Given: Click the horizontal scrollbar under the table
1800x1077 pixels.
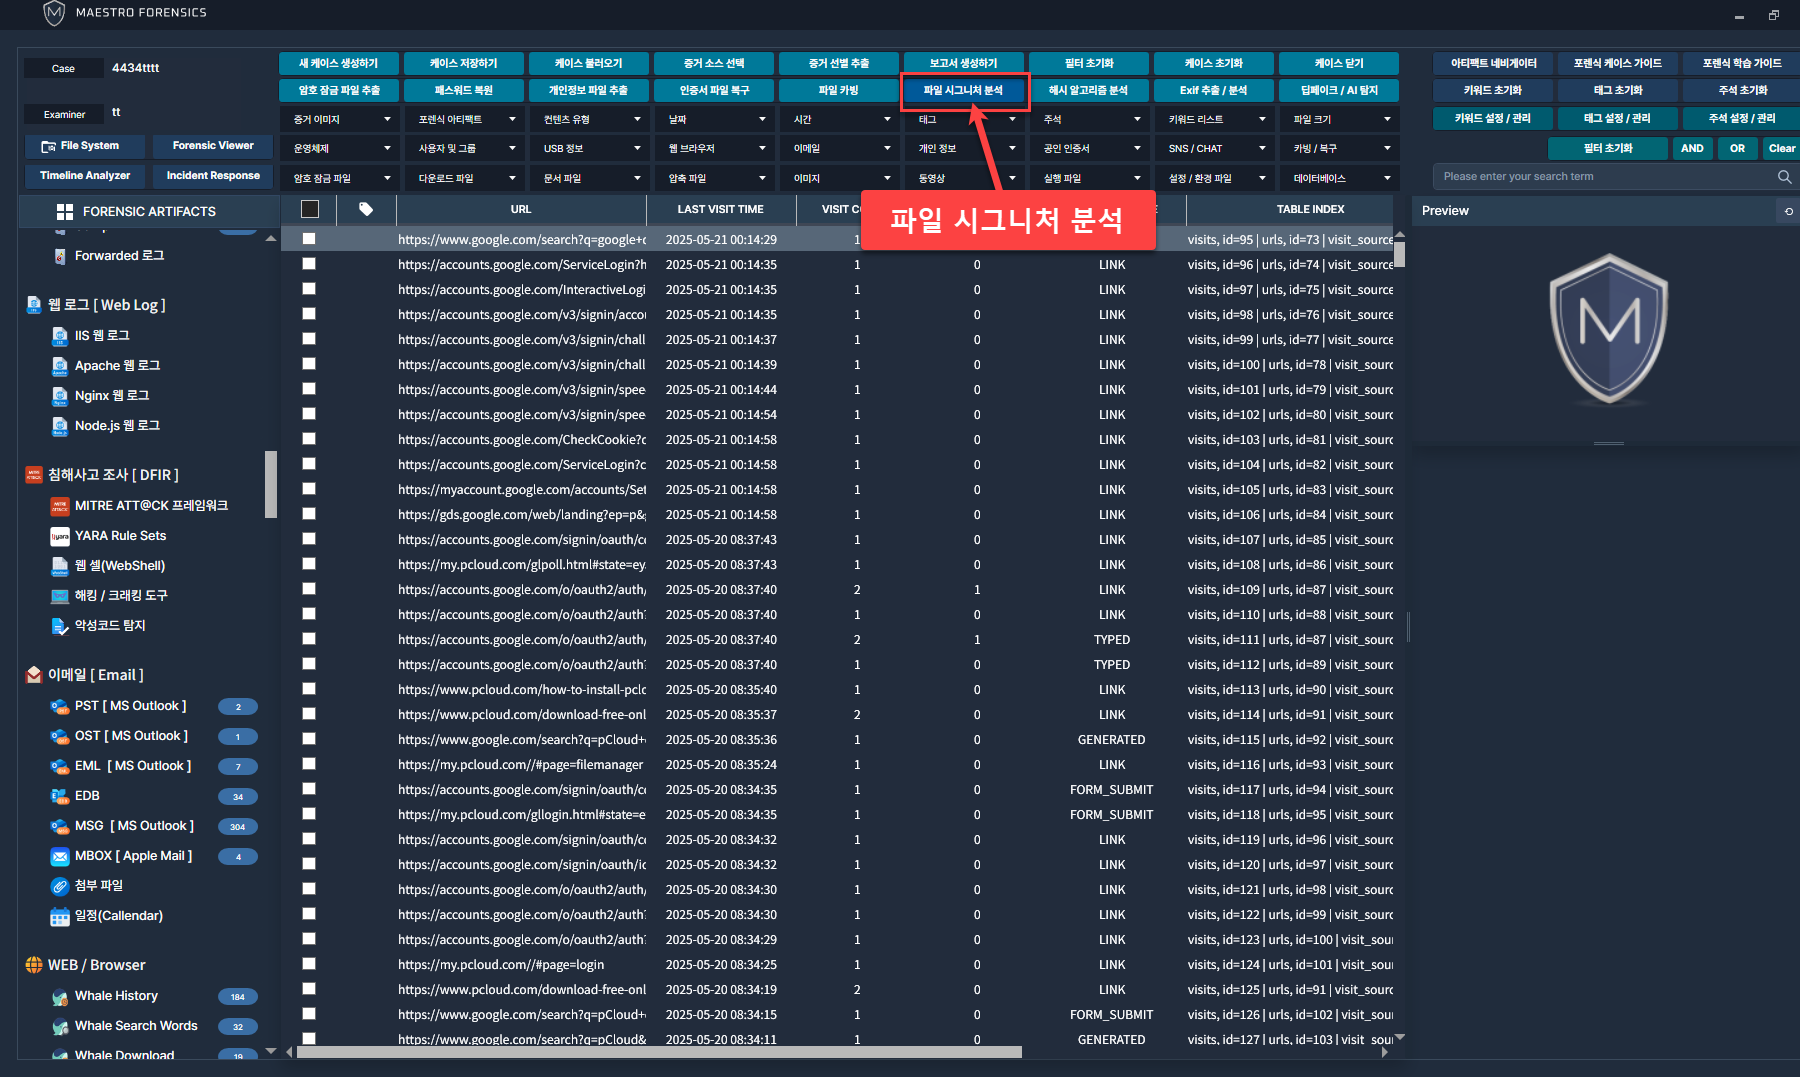Looking at the screenshot, I should tap(658, 1052).
